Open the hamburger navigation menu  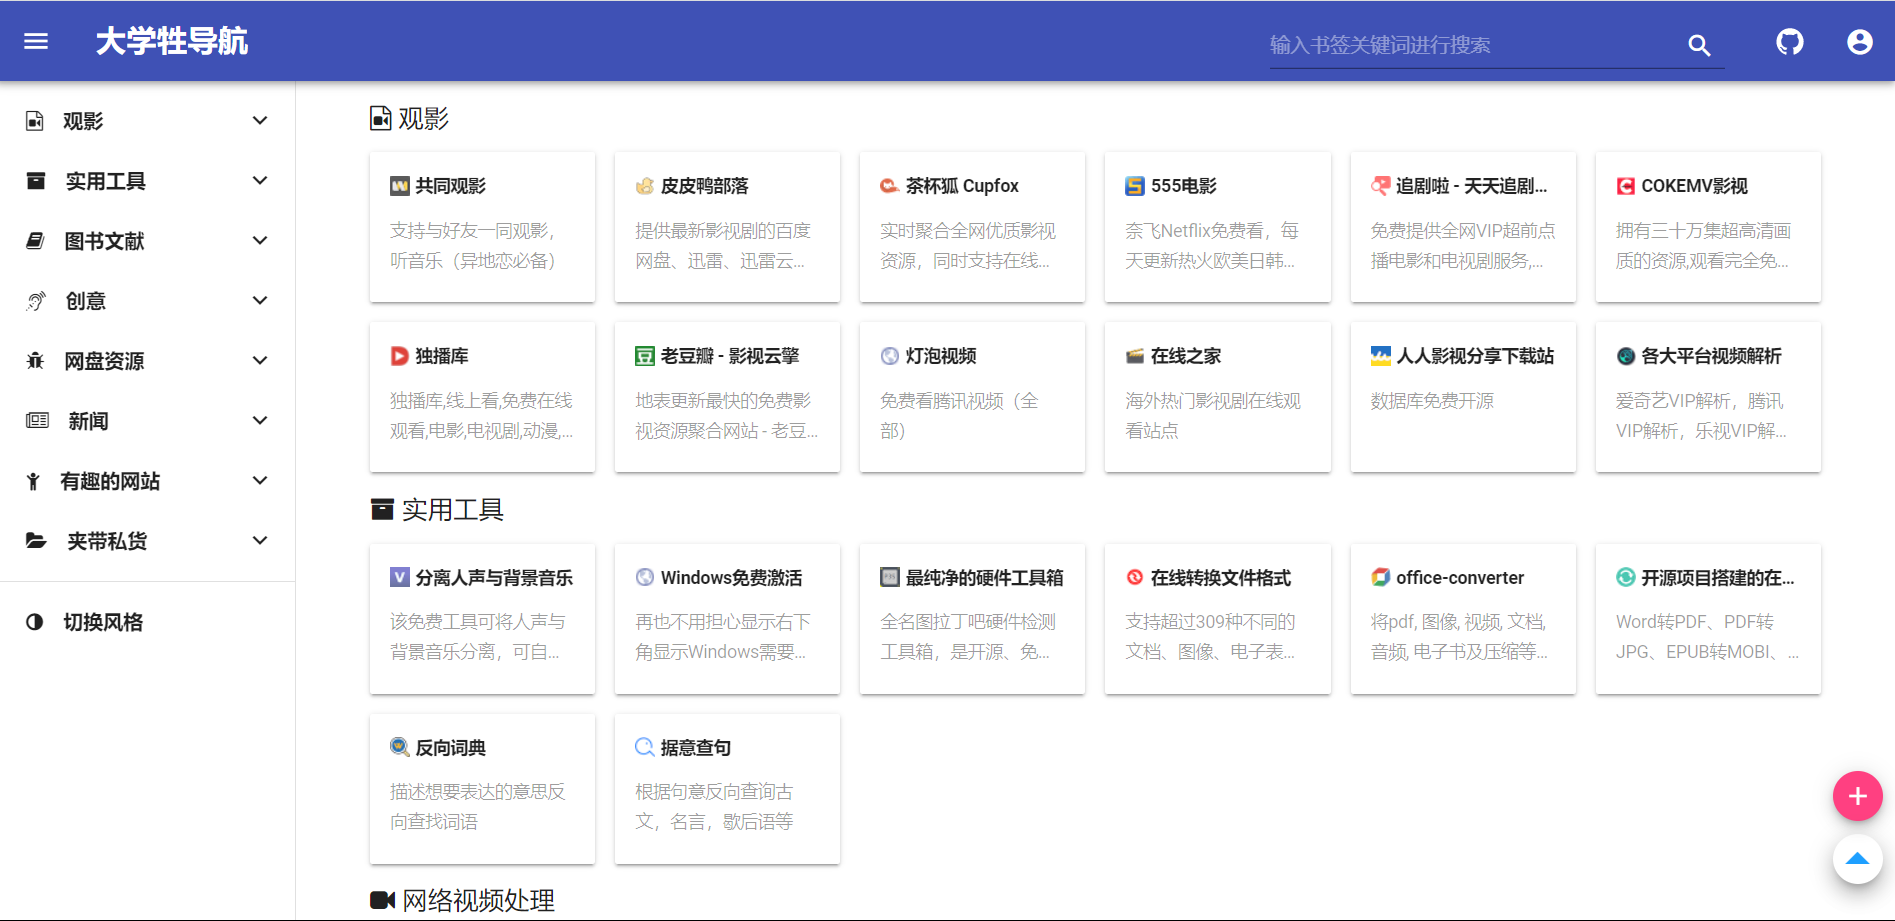coord(36,41)
